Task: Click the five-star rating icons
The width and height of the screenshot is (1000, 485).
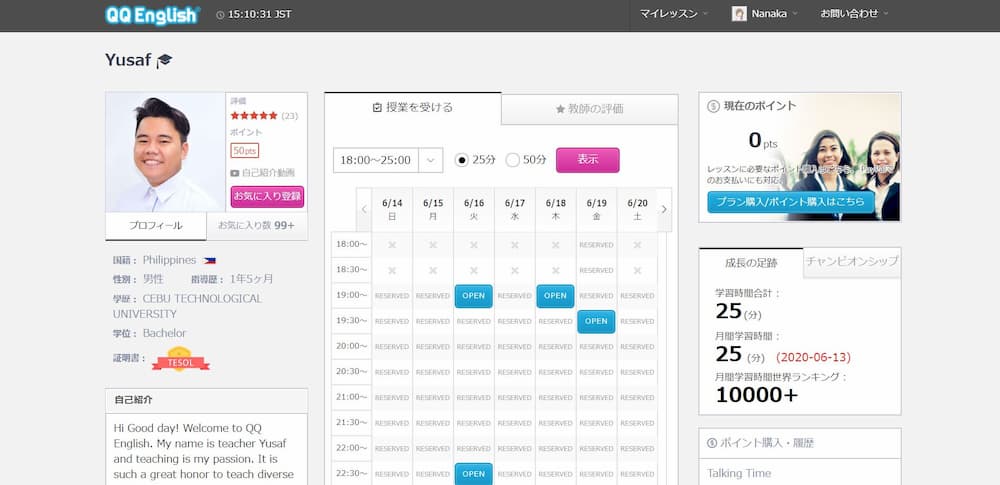Action: click(x=254, y=115)
